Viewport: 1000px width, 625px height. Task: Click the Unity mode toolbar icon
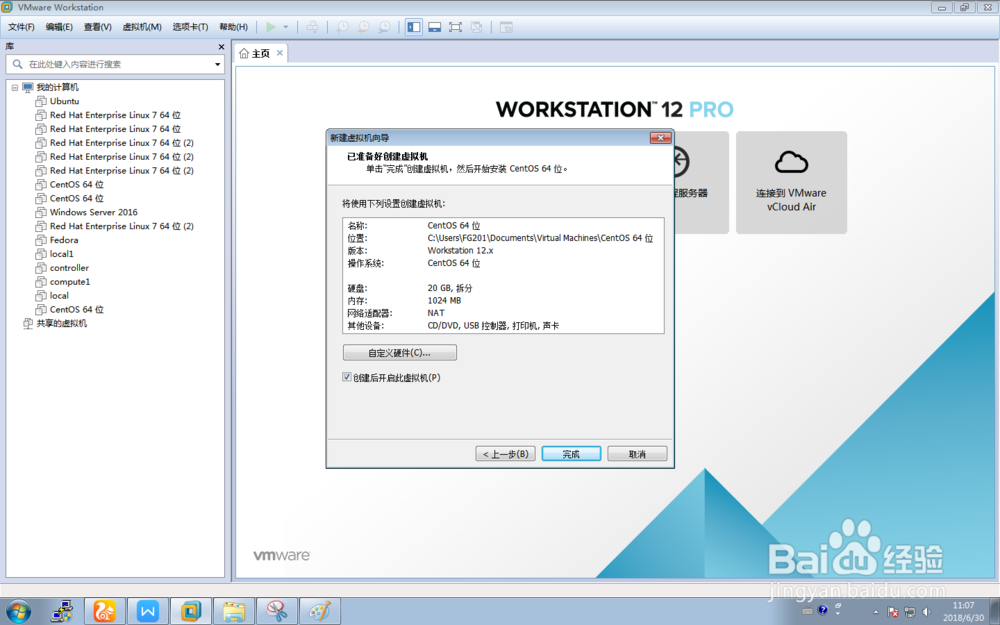tap(476, 27)
